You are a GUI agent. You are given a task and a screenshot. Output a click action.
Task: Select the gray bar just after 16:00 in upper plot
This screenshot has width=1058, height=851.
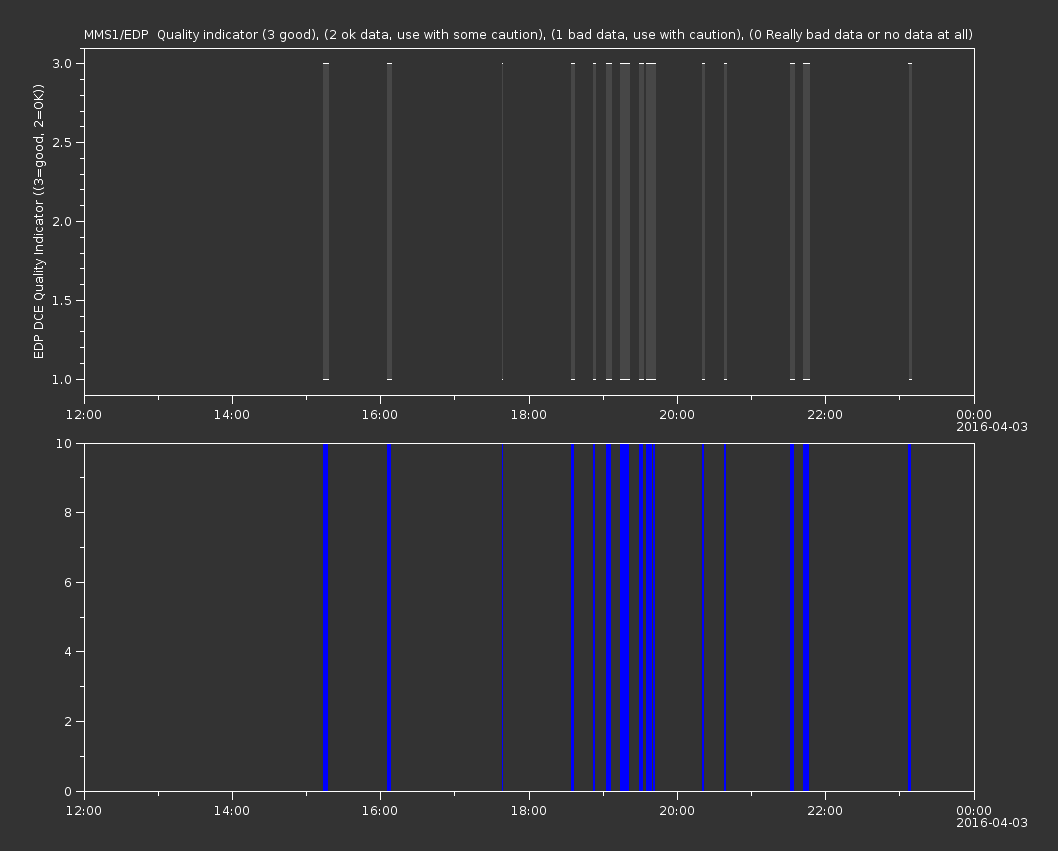(389, 221)
